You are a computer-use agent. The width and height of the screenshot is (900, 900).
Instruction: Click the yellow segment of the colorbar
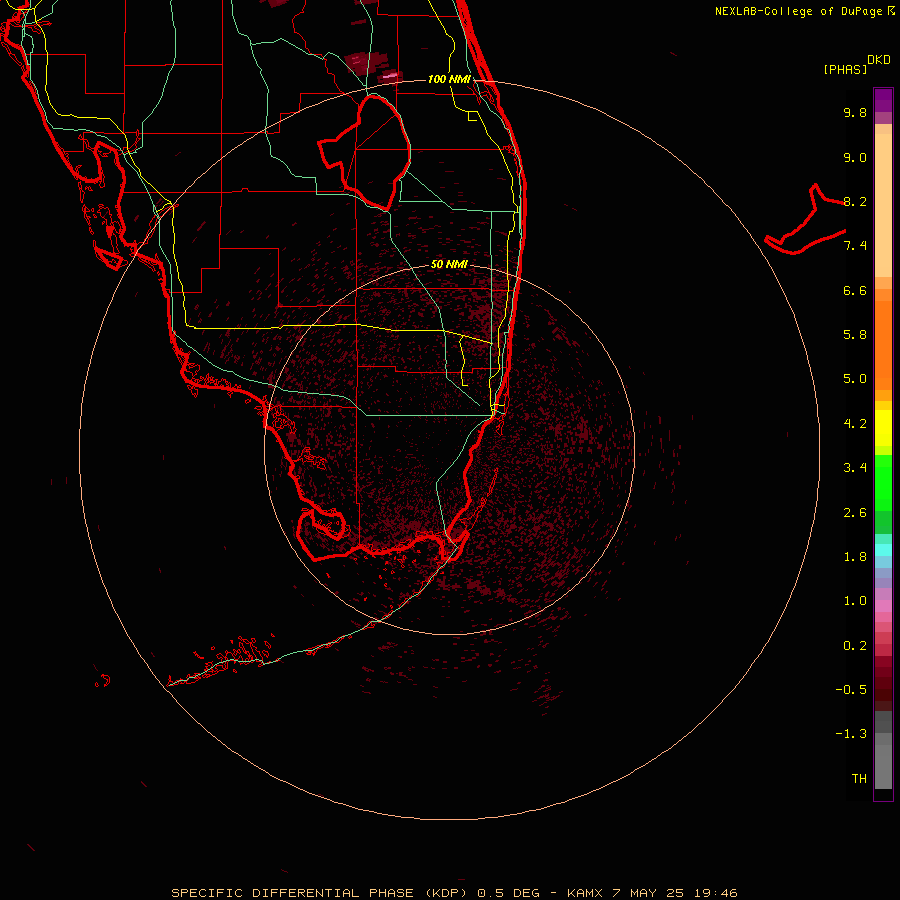883,428
